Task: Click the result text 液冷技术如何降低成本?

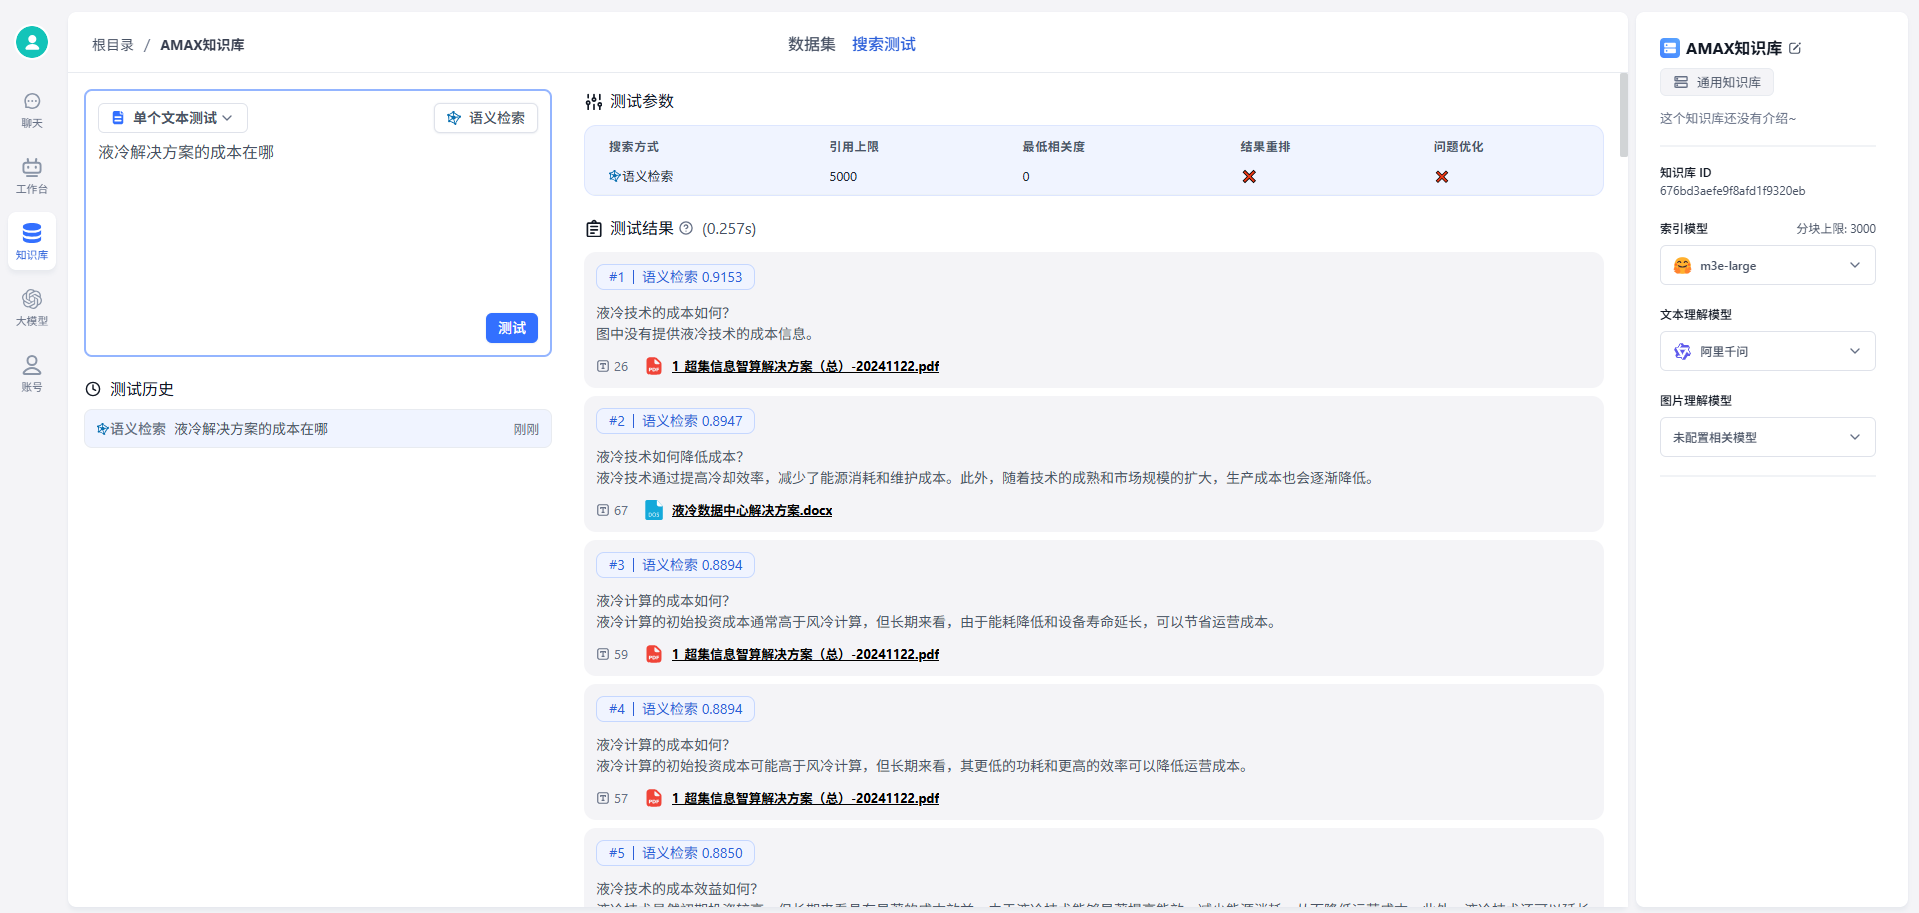Action: coord(670,457)
